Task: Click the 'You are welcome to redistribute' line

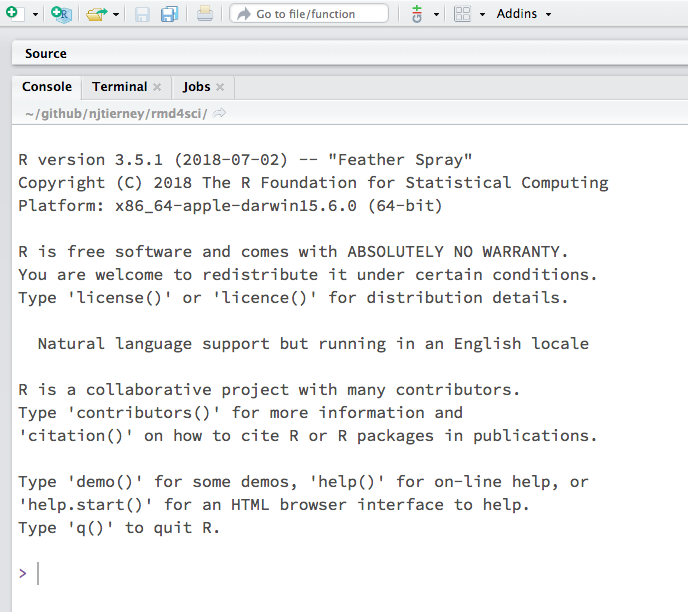Action: click(x=308, y=275)
